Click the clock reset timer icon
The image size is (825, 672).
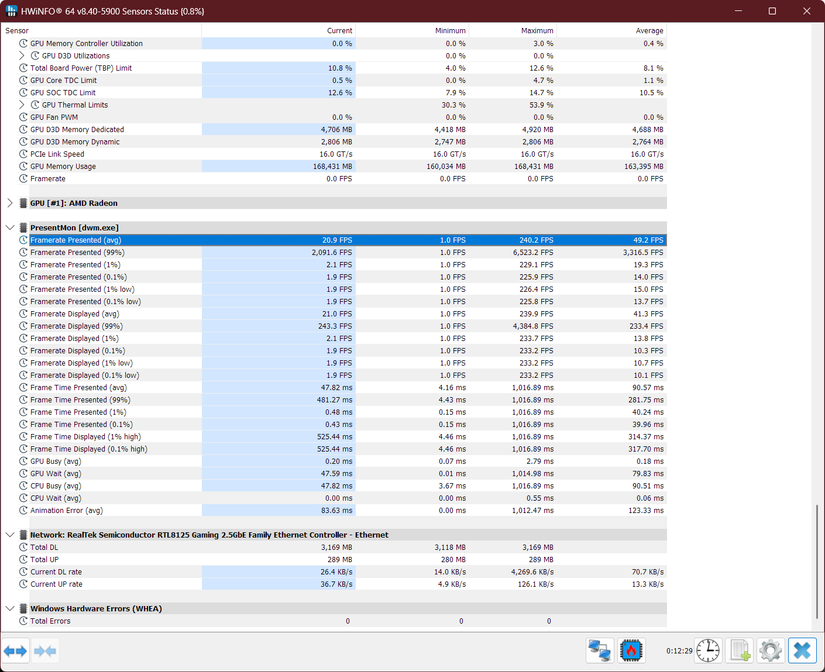[708, 651]
